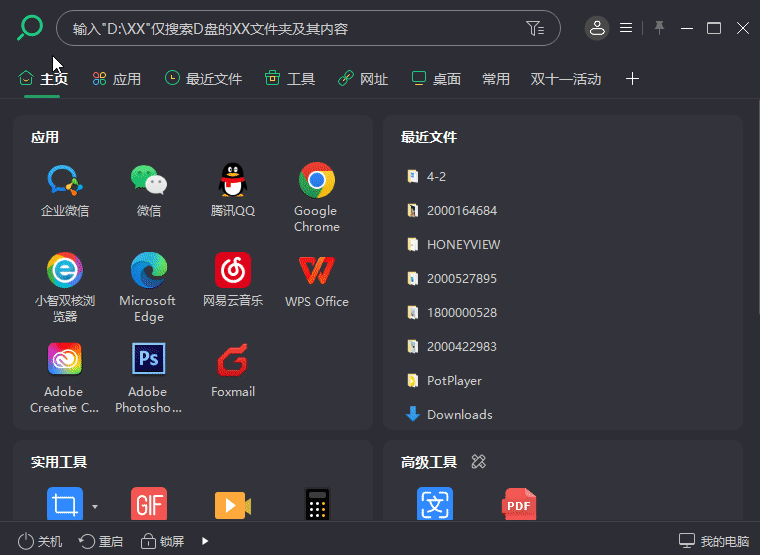This screenshot has width=760, height=555.
Task: Open the 最近文件 tab
Action: point(203,79)
